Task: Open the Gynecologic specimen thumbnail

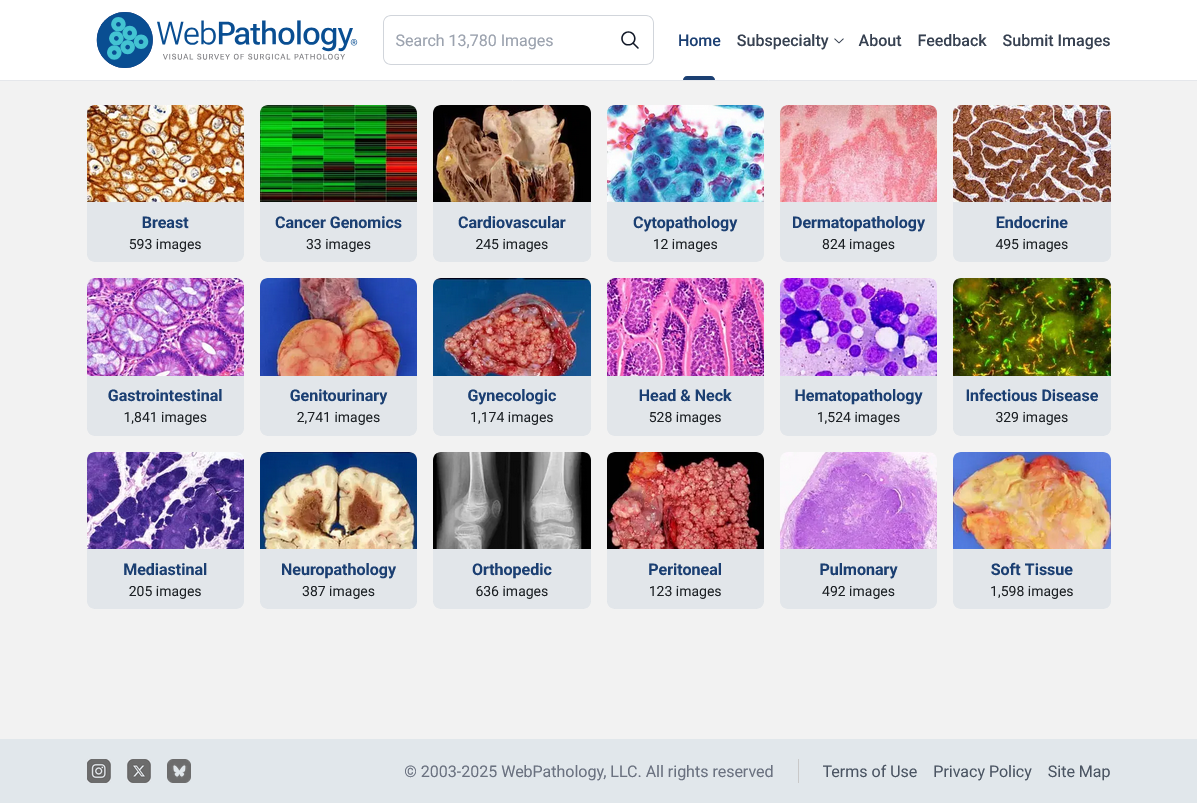Action: tap(511, 327)
